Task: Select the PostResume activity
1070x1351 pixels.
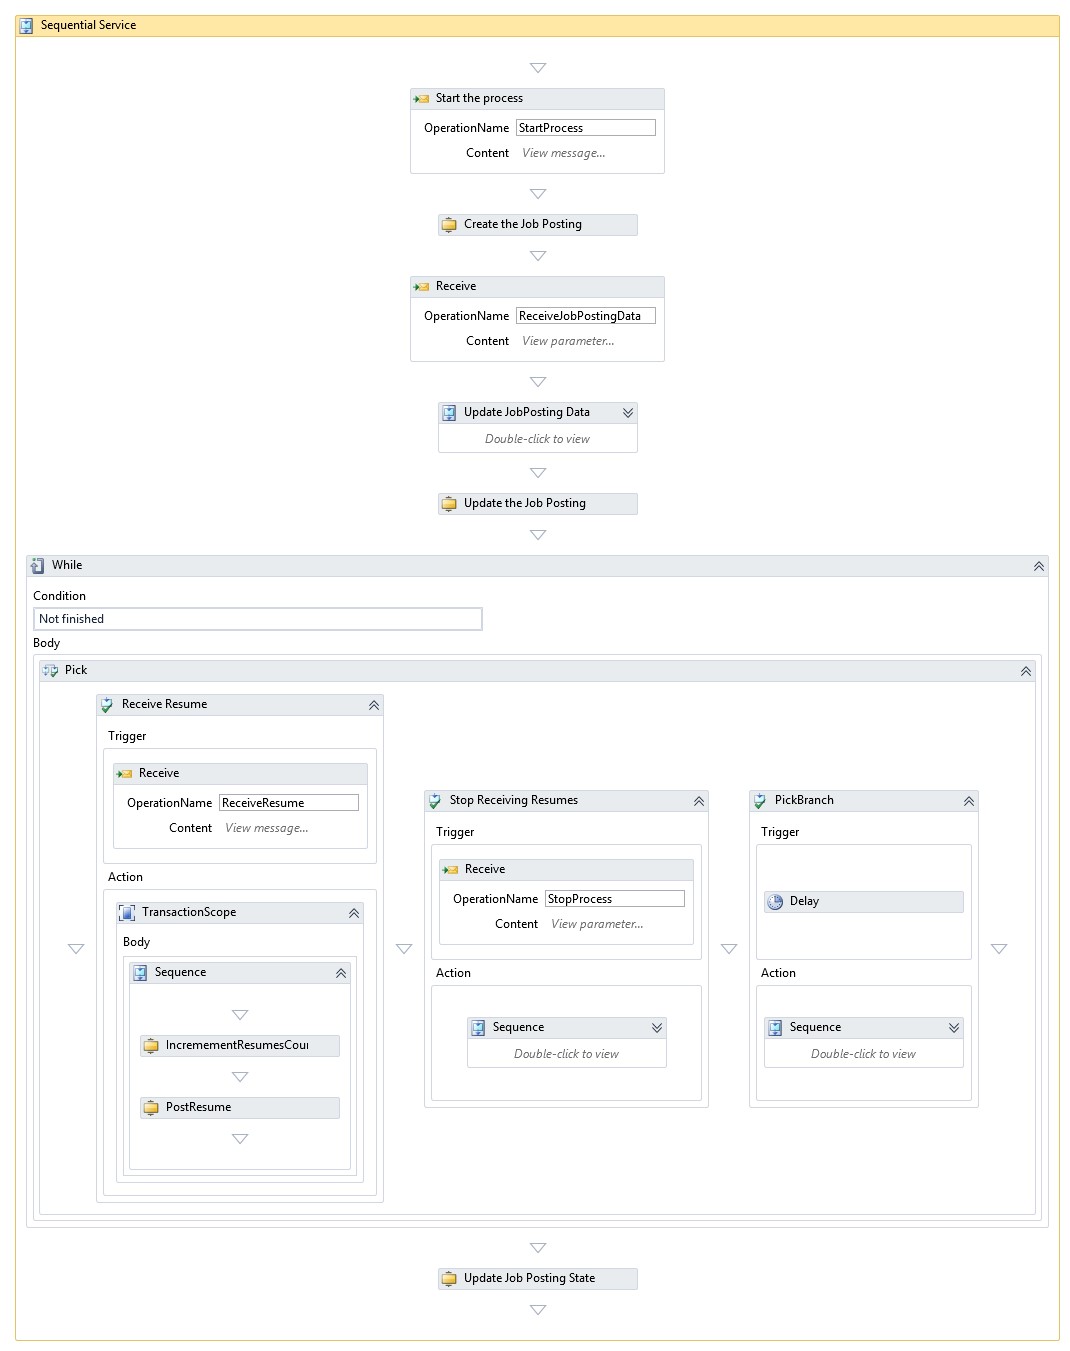Action: click(x=240, y=1108)
